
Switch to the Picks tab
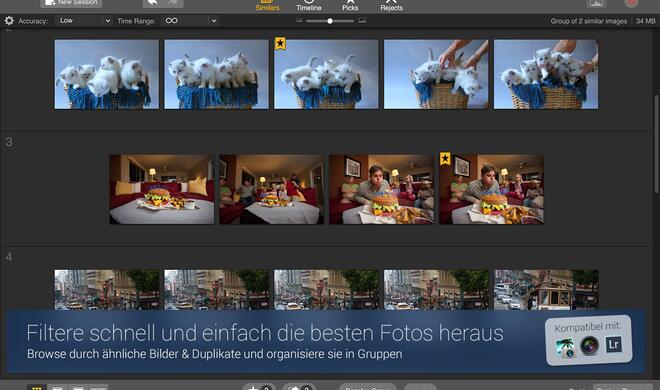click(350, 5)
